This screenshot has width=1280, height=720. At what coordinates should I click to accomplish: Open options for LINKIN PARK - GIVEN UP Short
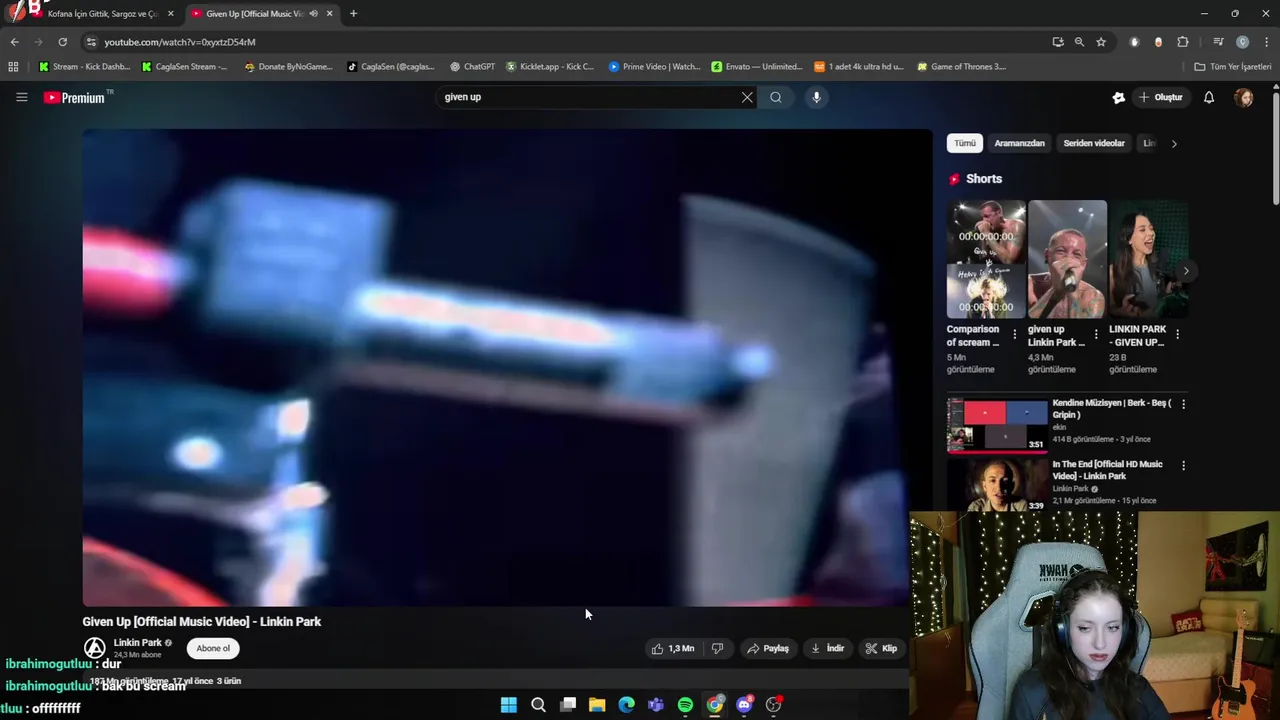coord(1177,334)
